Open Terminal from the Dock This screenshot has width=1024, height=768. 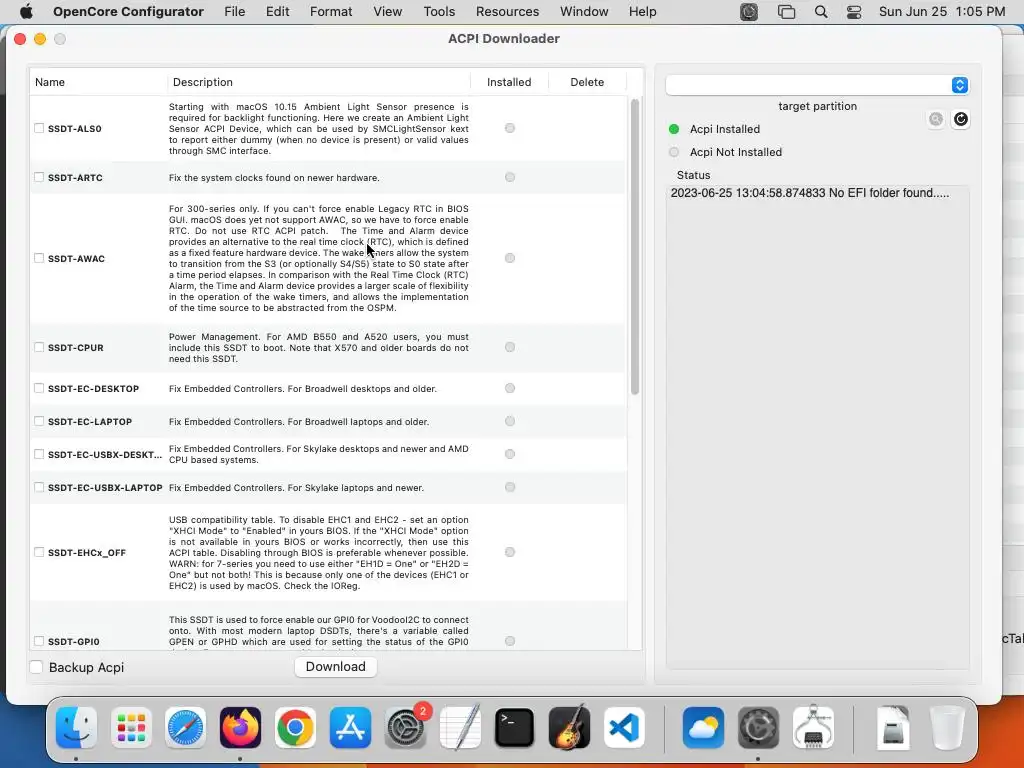click(515, 728)
